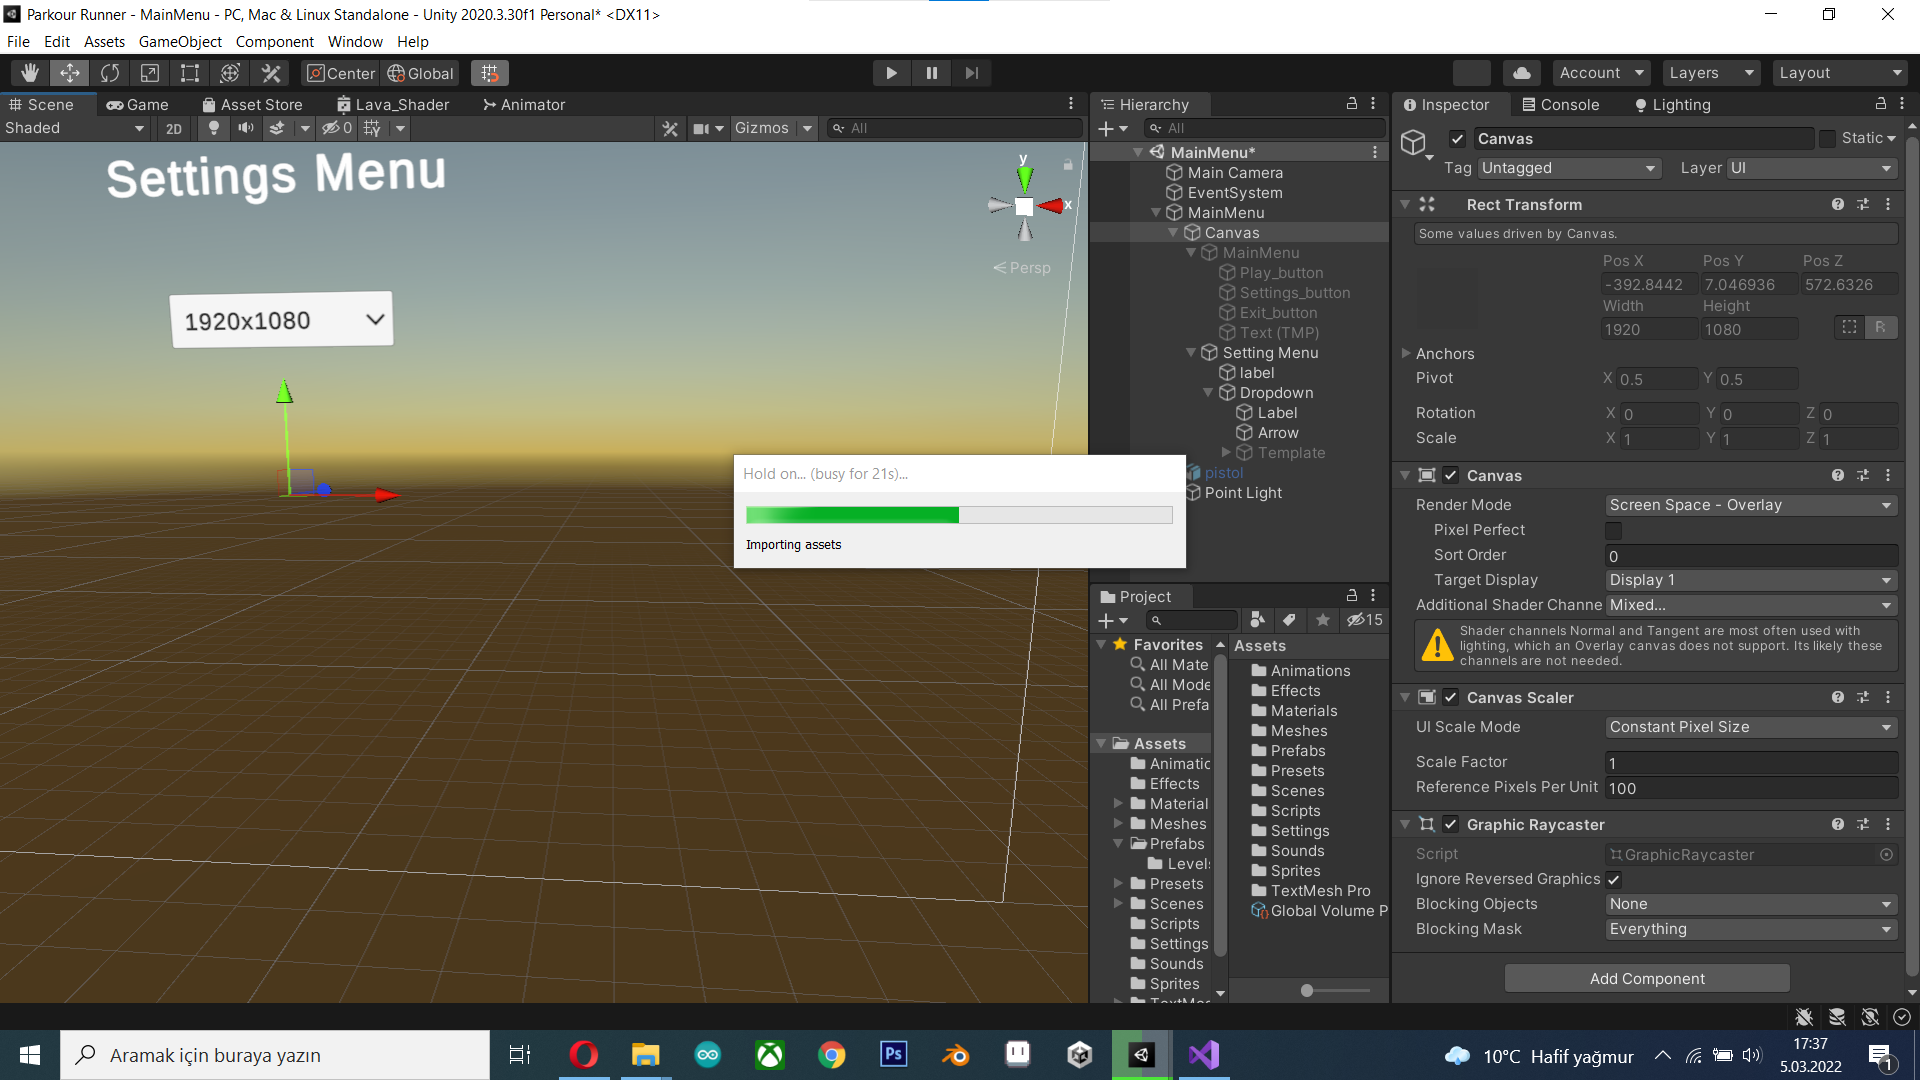1920x1080 pixels.
Task: Click the Add Component button
Action: tap(1647, 977)
